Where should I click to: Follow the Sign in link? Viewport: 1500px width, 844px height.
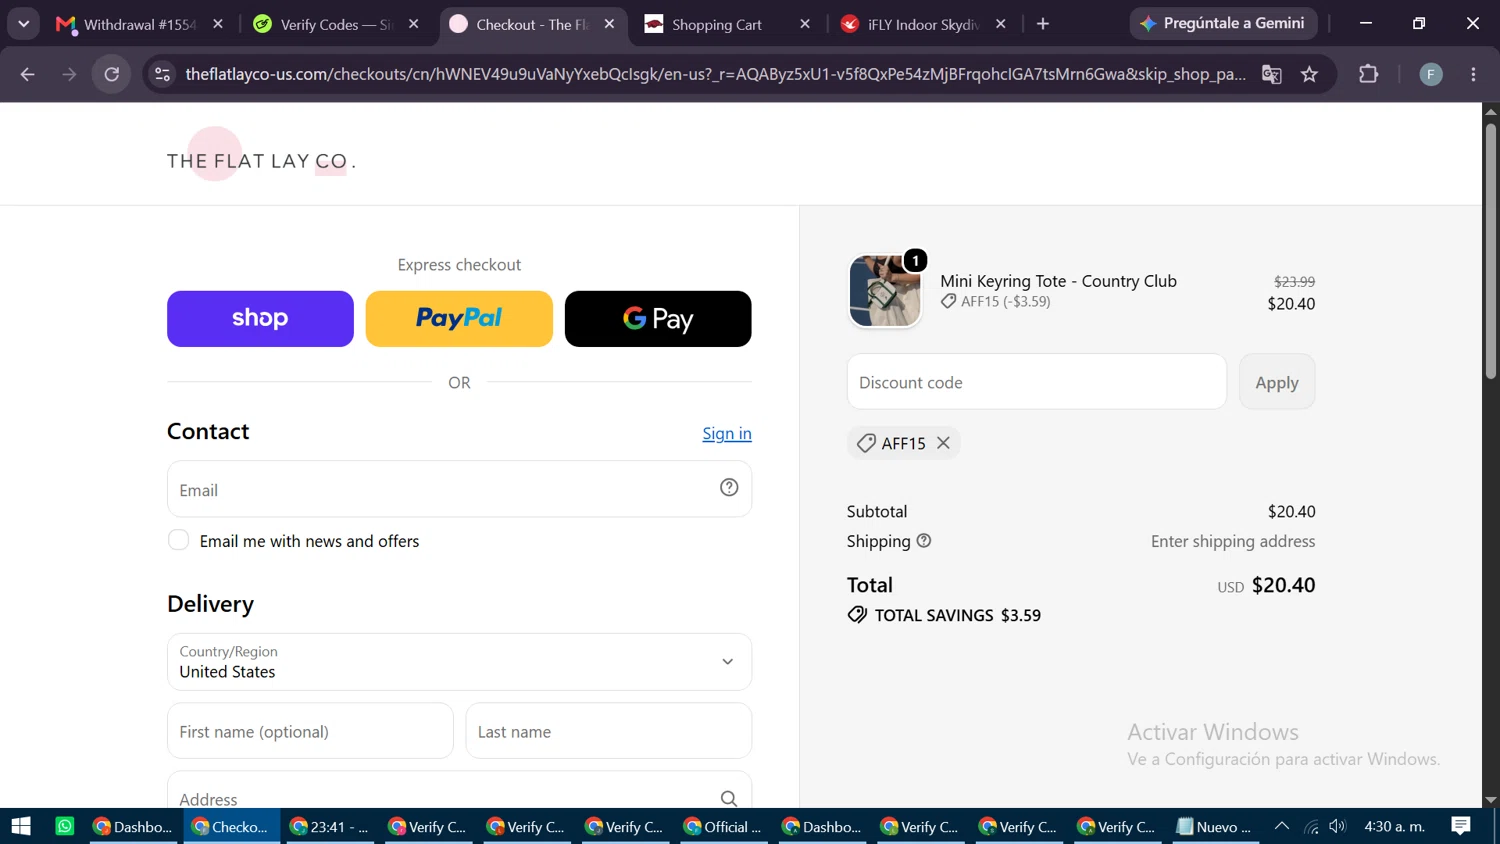(727, 433)
